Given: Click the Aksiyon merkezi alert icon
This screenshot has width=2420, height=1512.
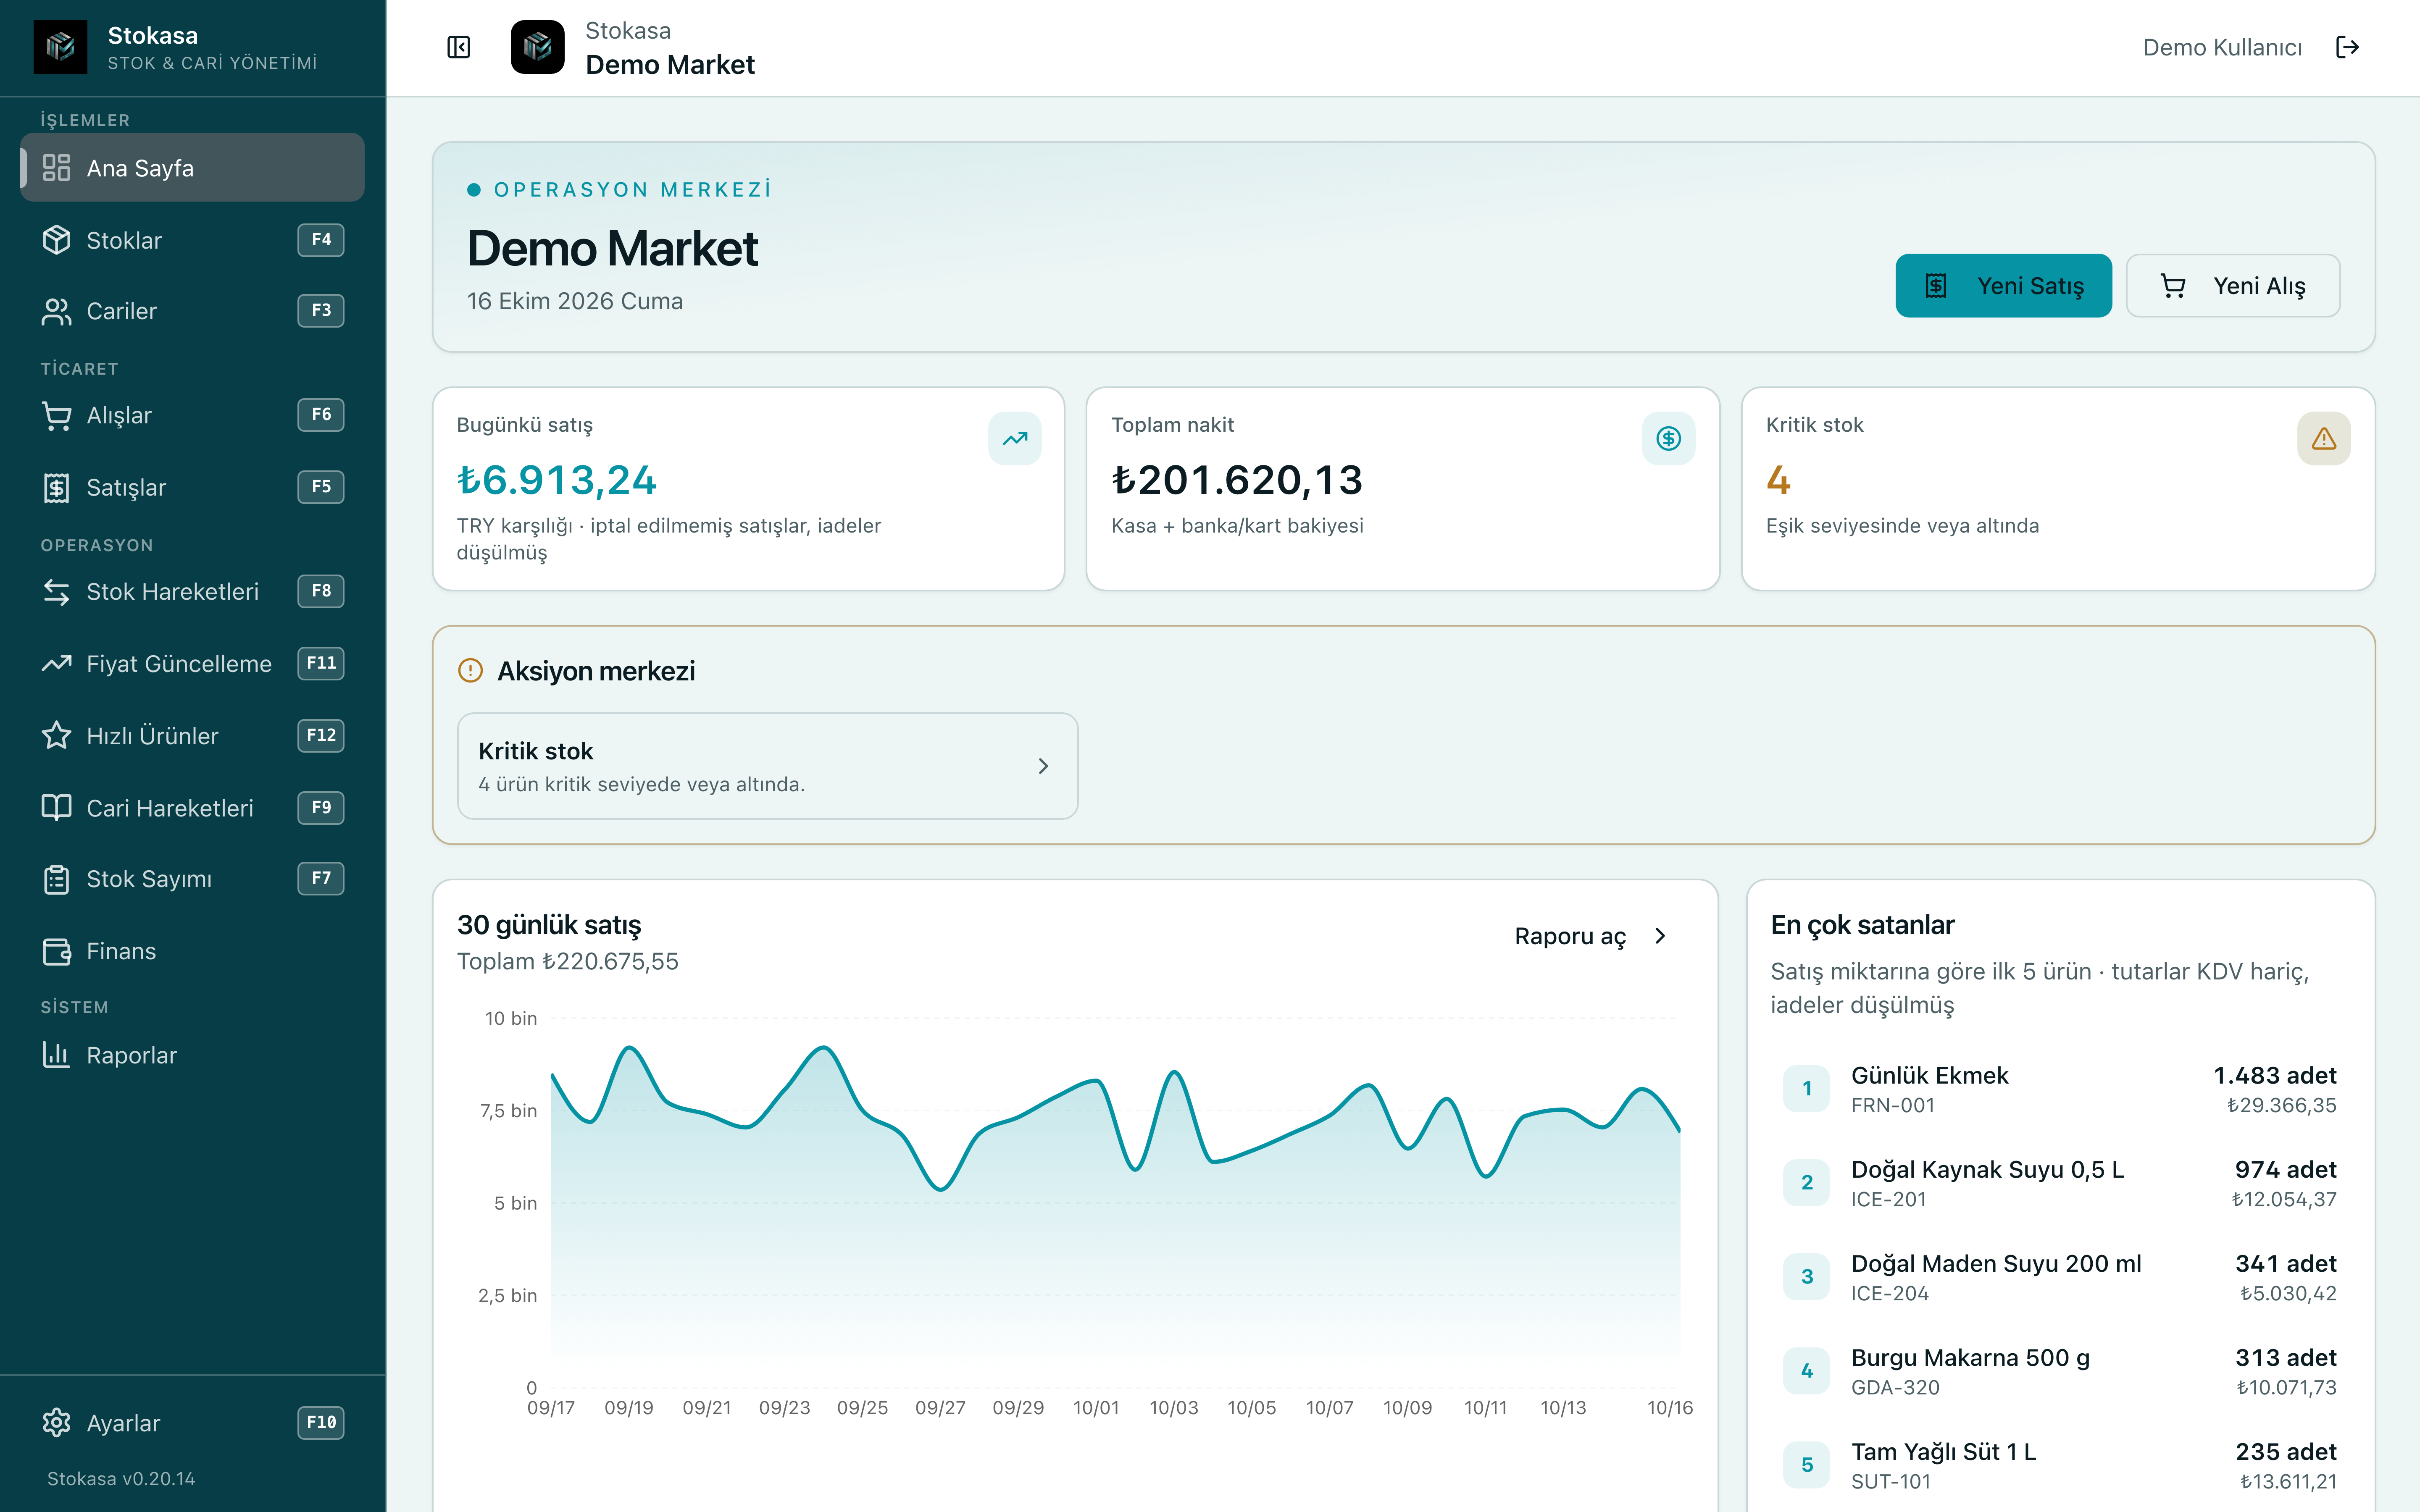Looking at the screenshot, I should click(x=470, y=670).
